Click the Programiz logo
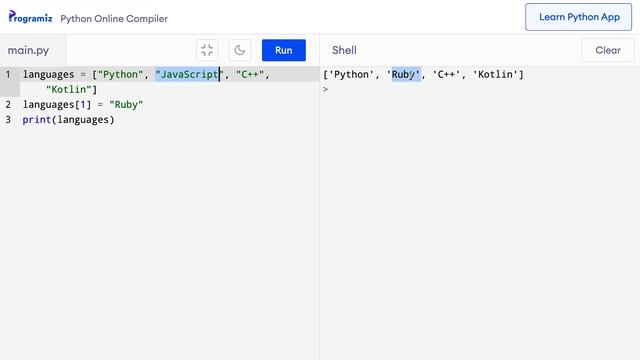The image size is (640, 360). (30, 17)
